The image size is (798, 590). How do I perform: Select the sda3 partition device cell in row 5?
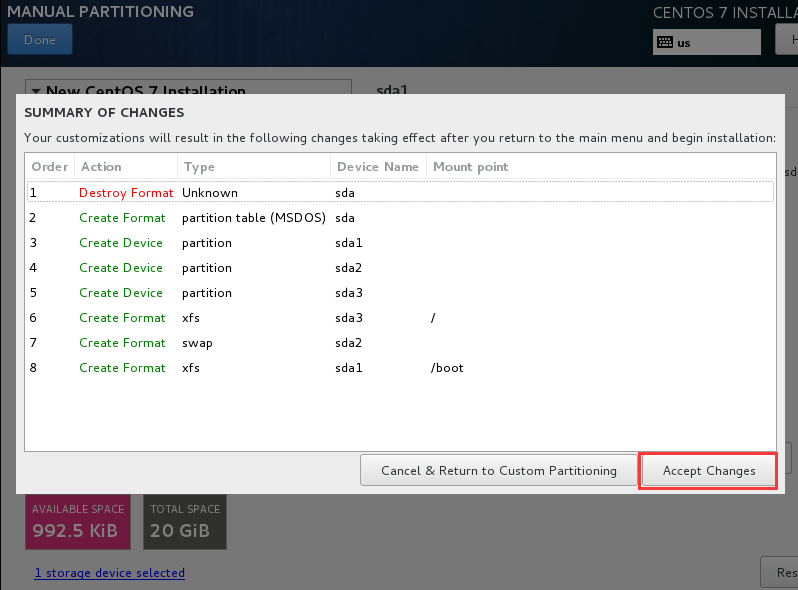[349, 293]
